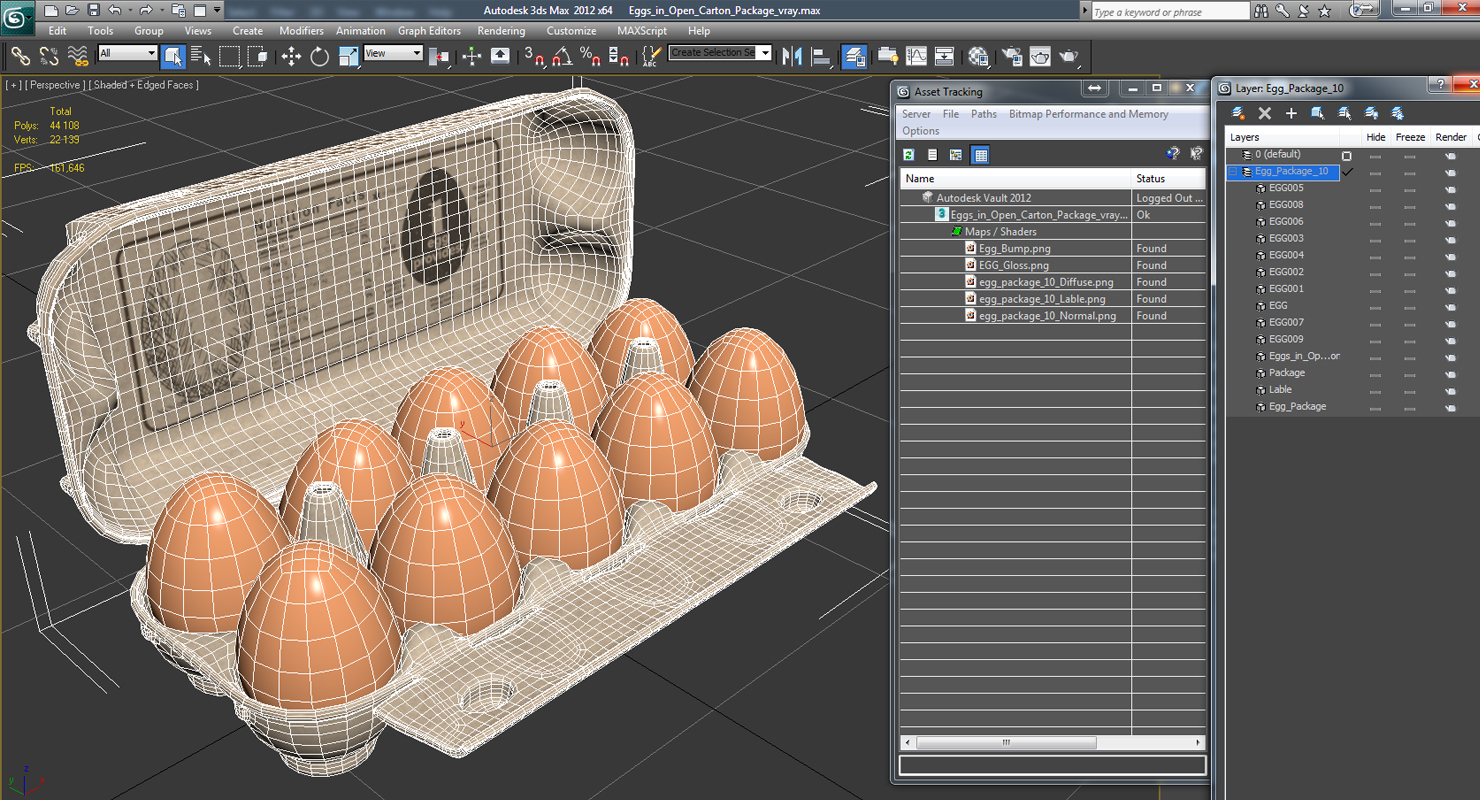1480x800 pixels.
Task: Collapse Egg_Package_10 layer tree
Action: coord(1233,171)
